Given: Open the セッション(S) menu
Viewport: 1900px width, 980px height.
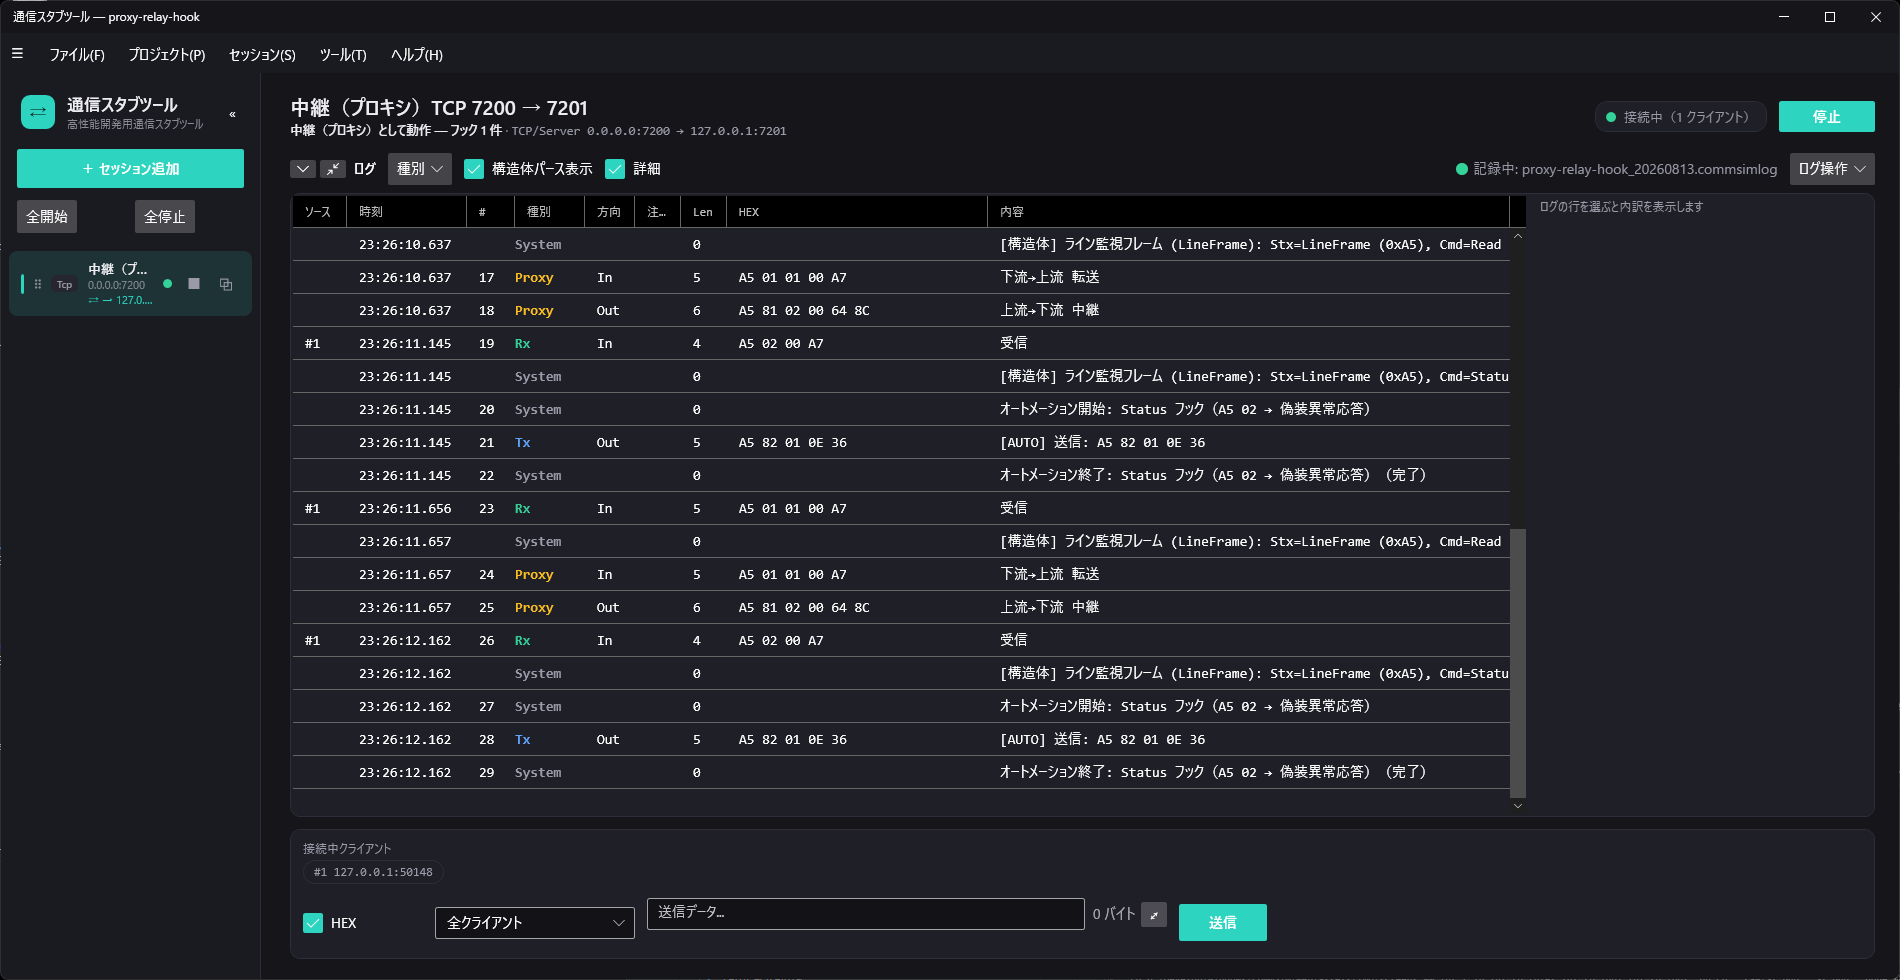Looking at the screenshot, I should [262, 55].
